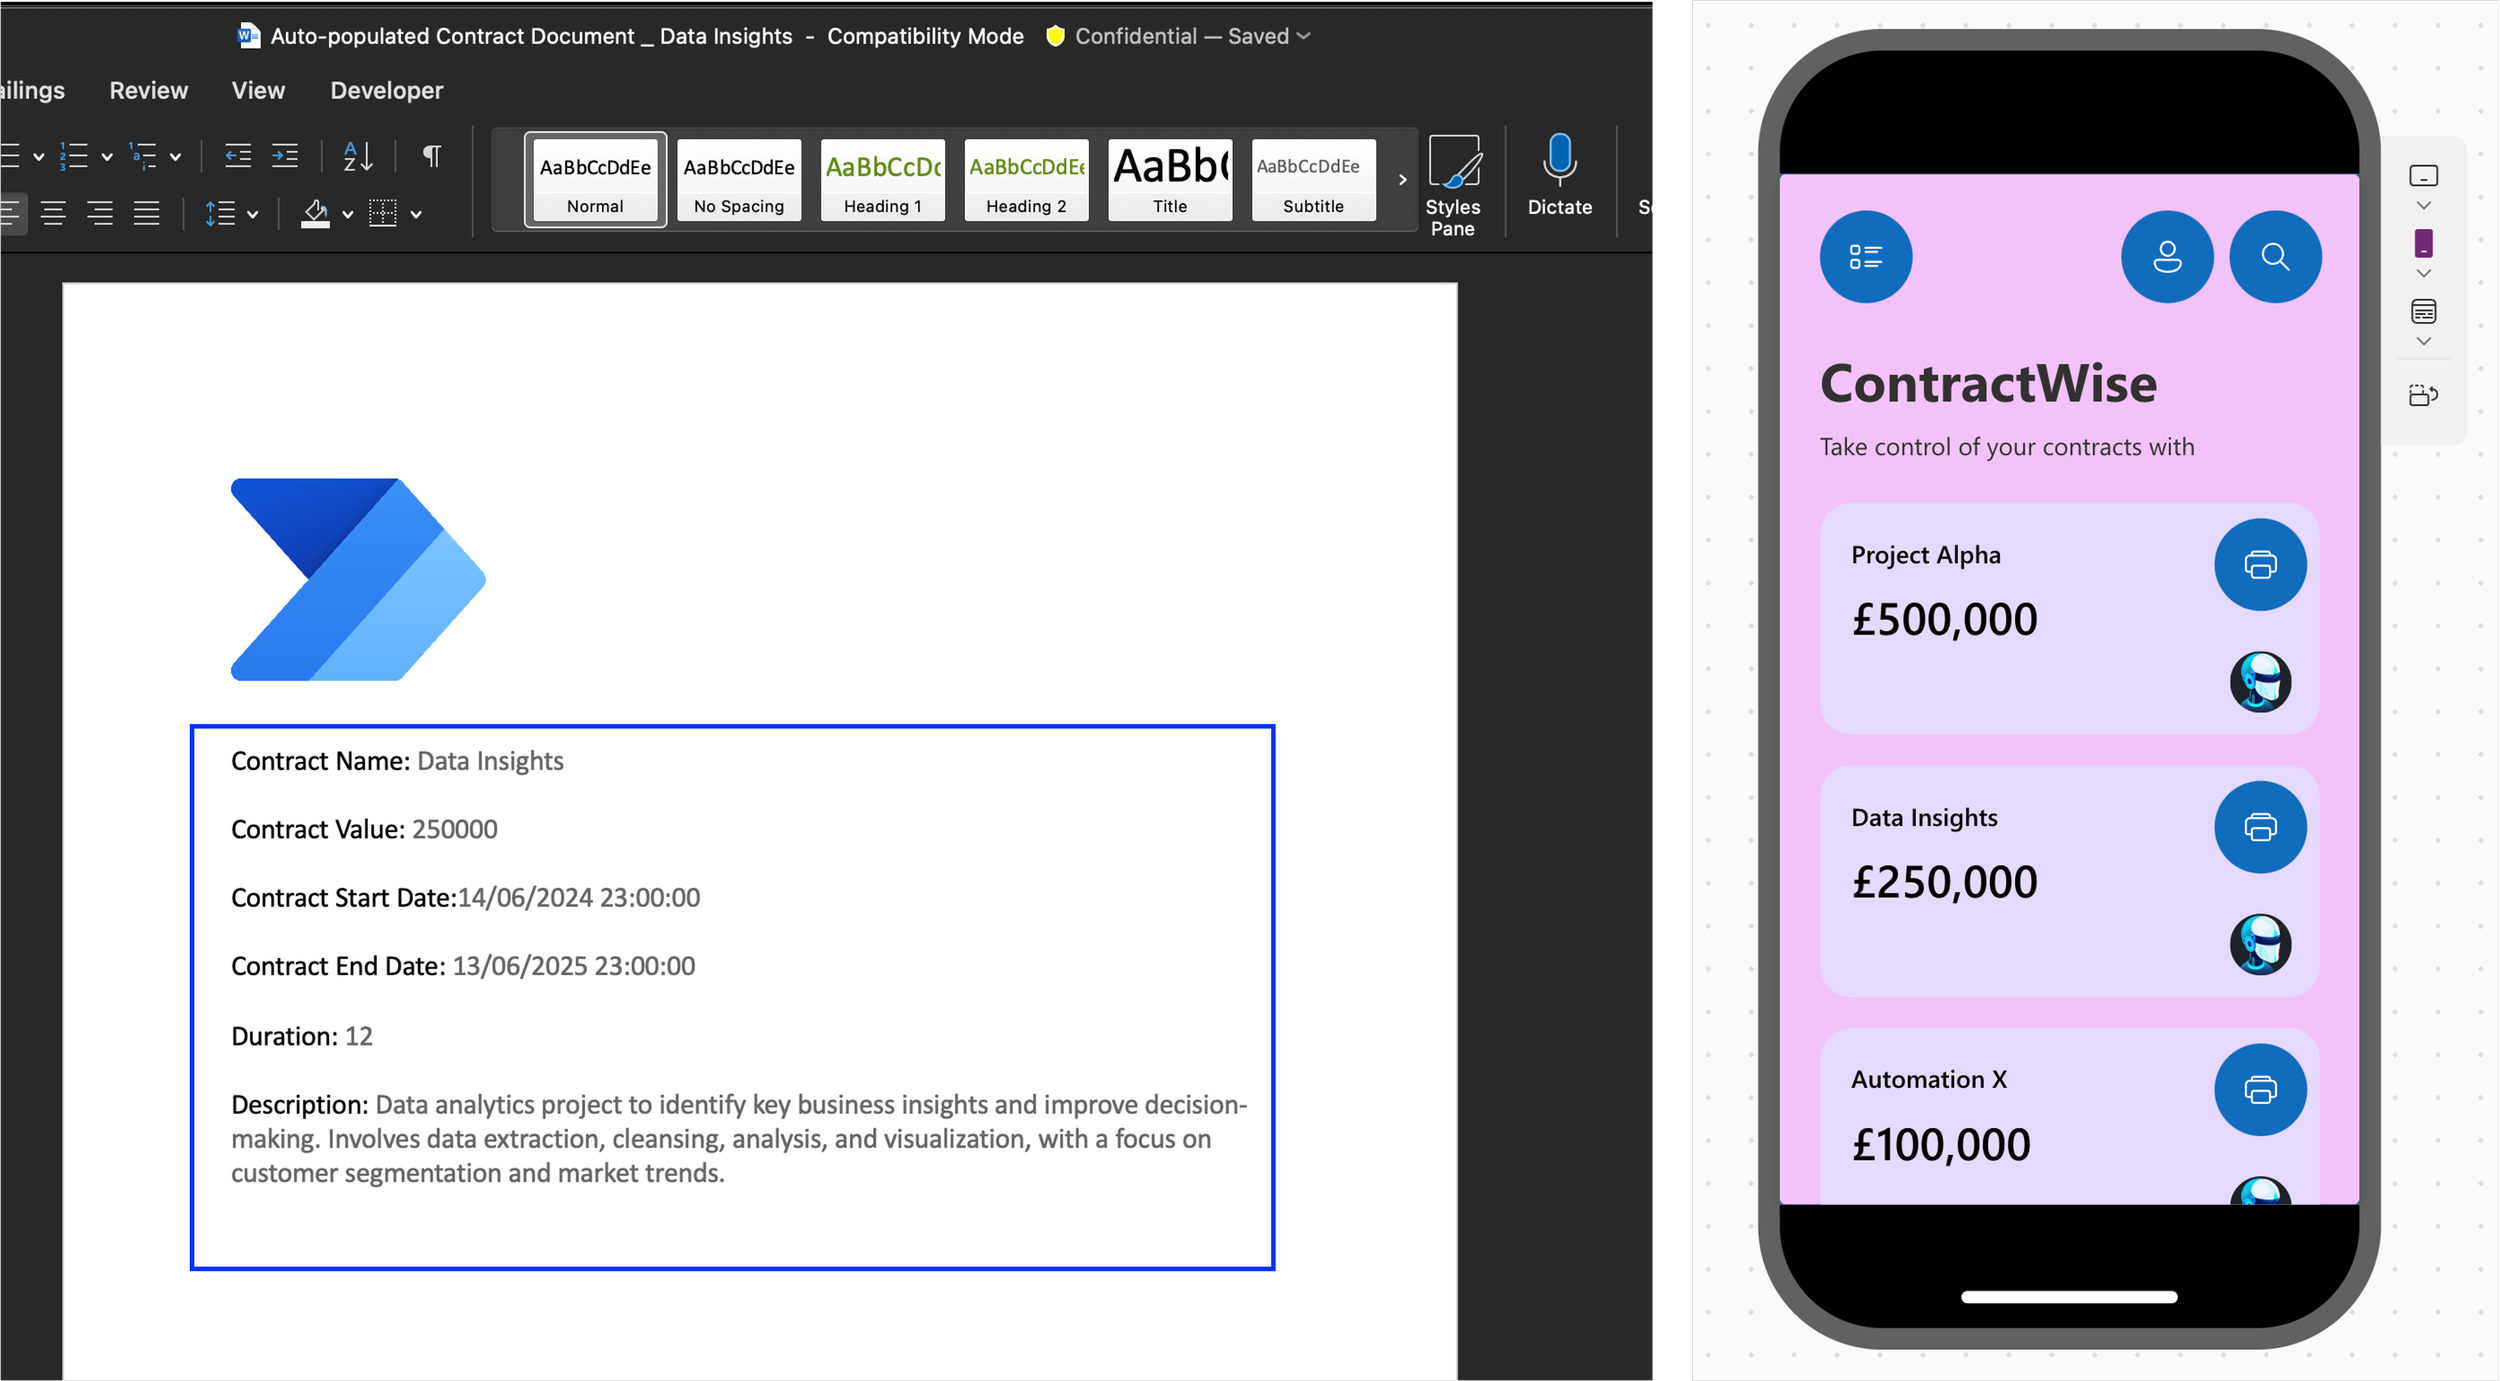
Task: Open the multilevel list dropdown arrow
Action: pos(176,157)
